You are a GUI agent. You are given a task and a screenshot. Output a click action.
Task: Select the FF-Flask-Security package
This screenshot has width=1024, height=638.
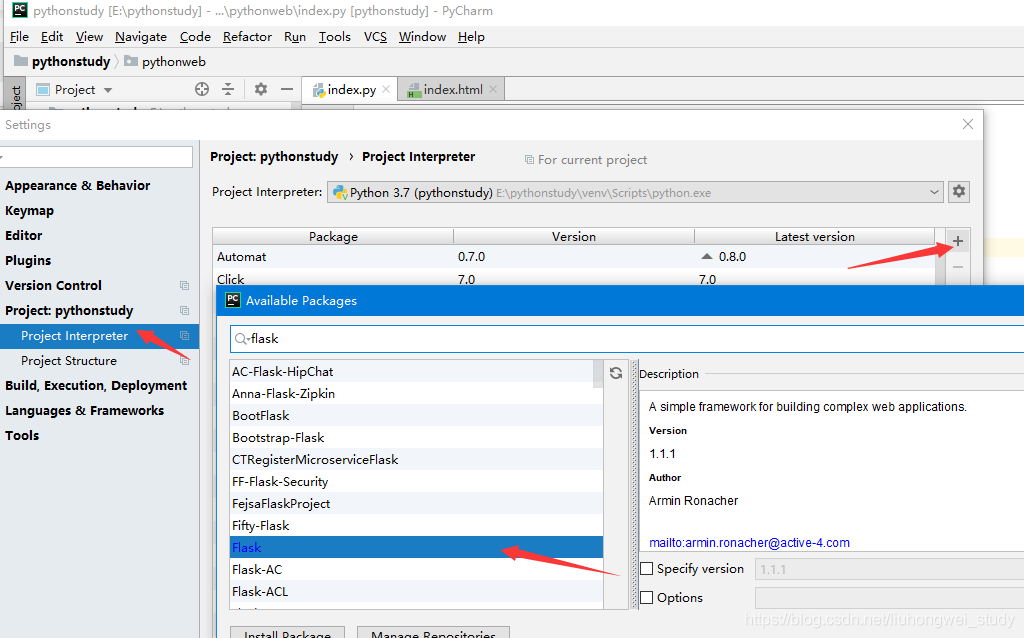[416, 481]
